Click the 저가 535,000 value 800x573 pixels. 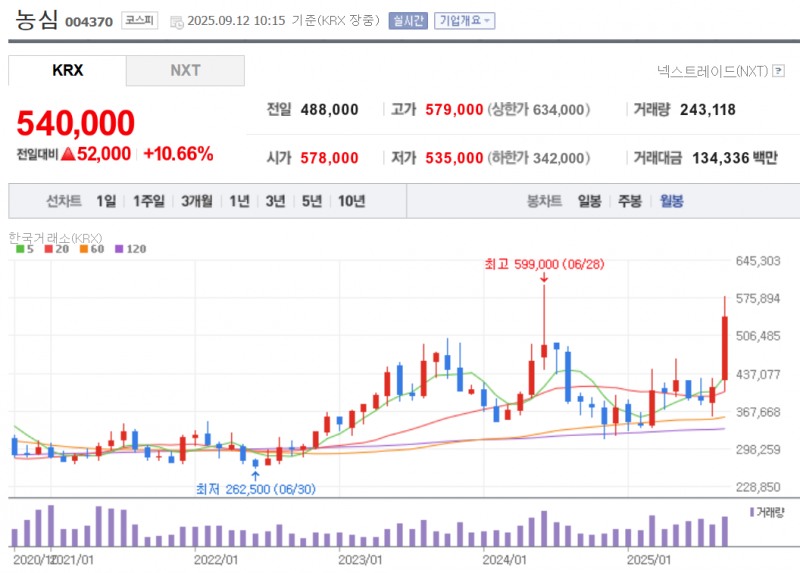click(x=454, y=158)
